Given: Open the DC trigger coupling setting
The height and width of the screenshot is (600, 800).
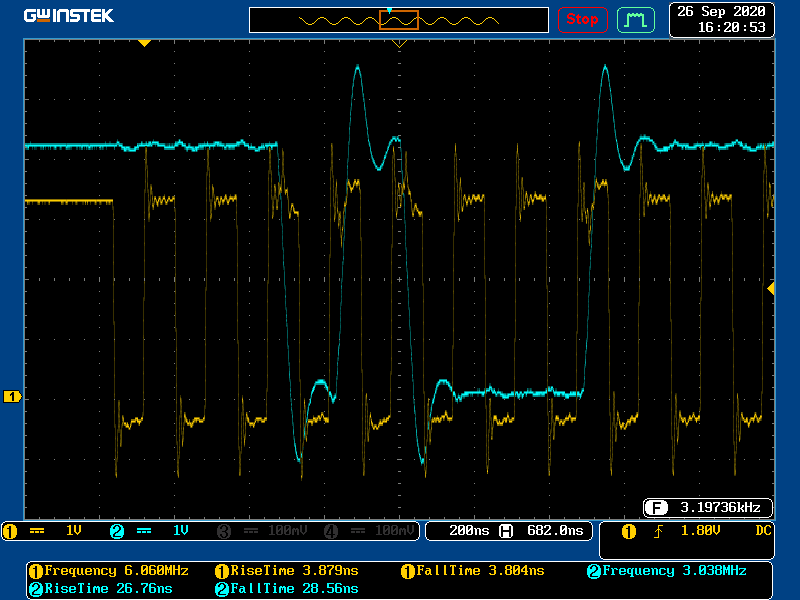Looking at the screenshot, I should (x=762, y=531).
